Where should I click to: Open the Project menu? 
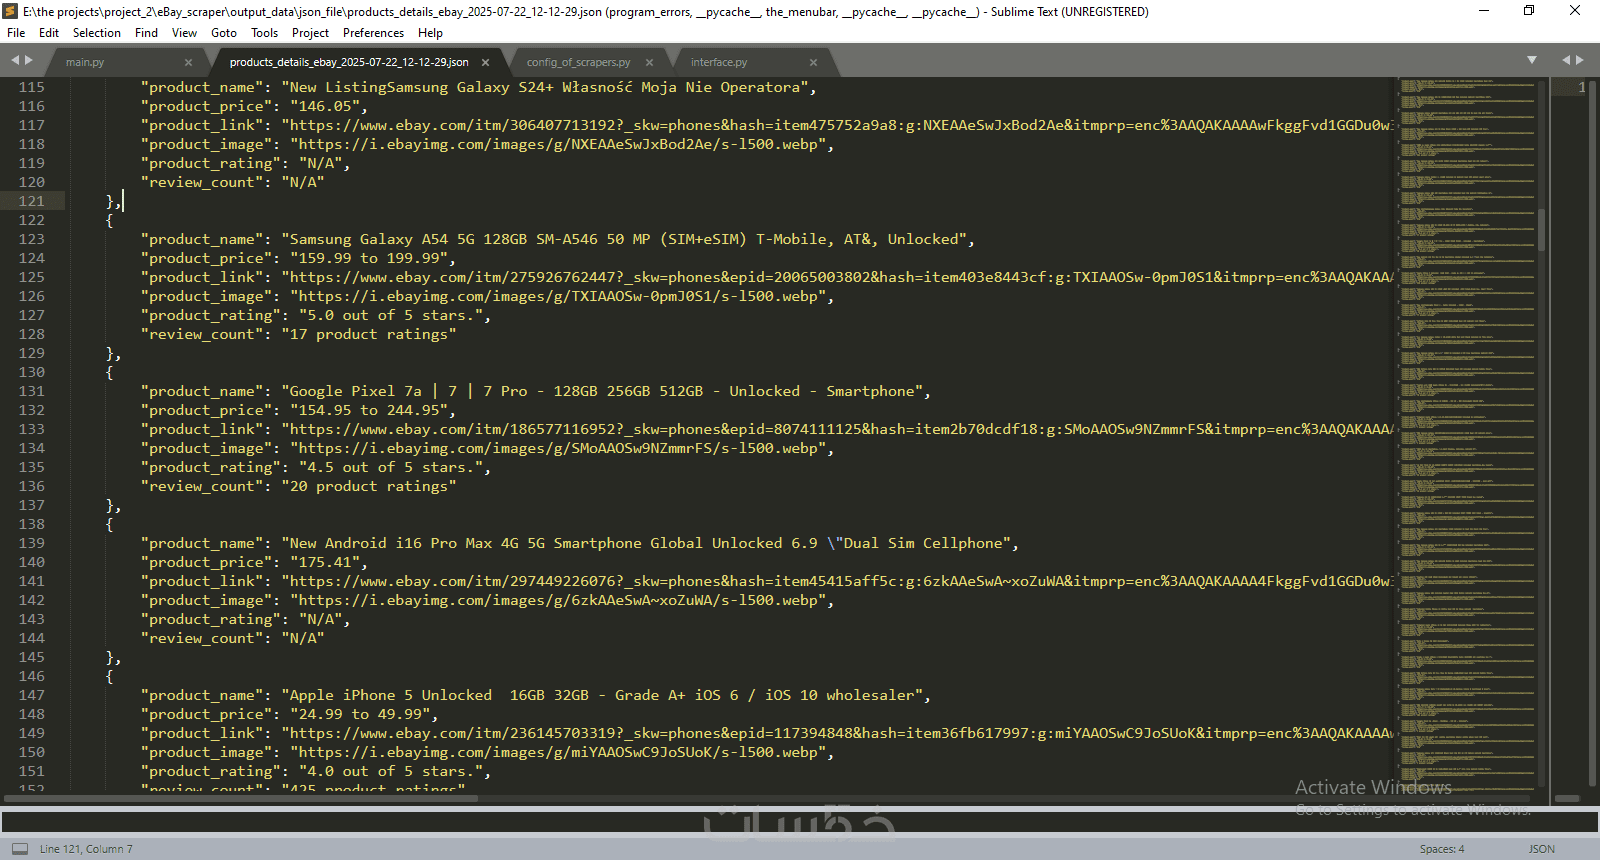coord(311,33)
